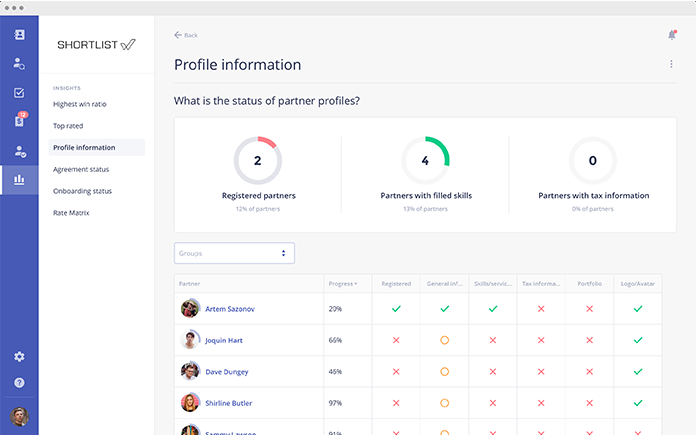Click Dave Dungey's Logo/Avatar green checkmark
This screenshot has height=435, width=696.
638,371
